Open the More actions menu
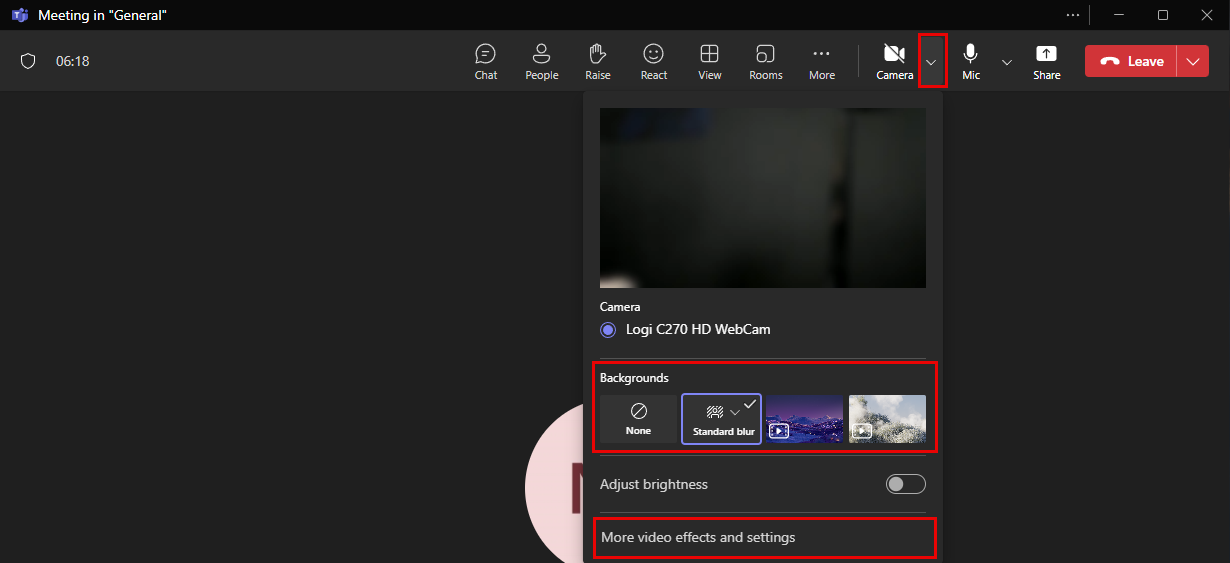The width and height of the screenshot is (1230, 563). [822, 61]
